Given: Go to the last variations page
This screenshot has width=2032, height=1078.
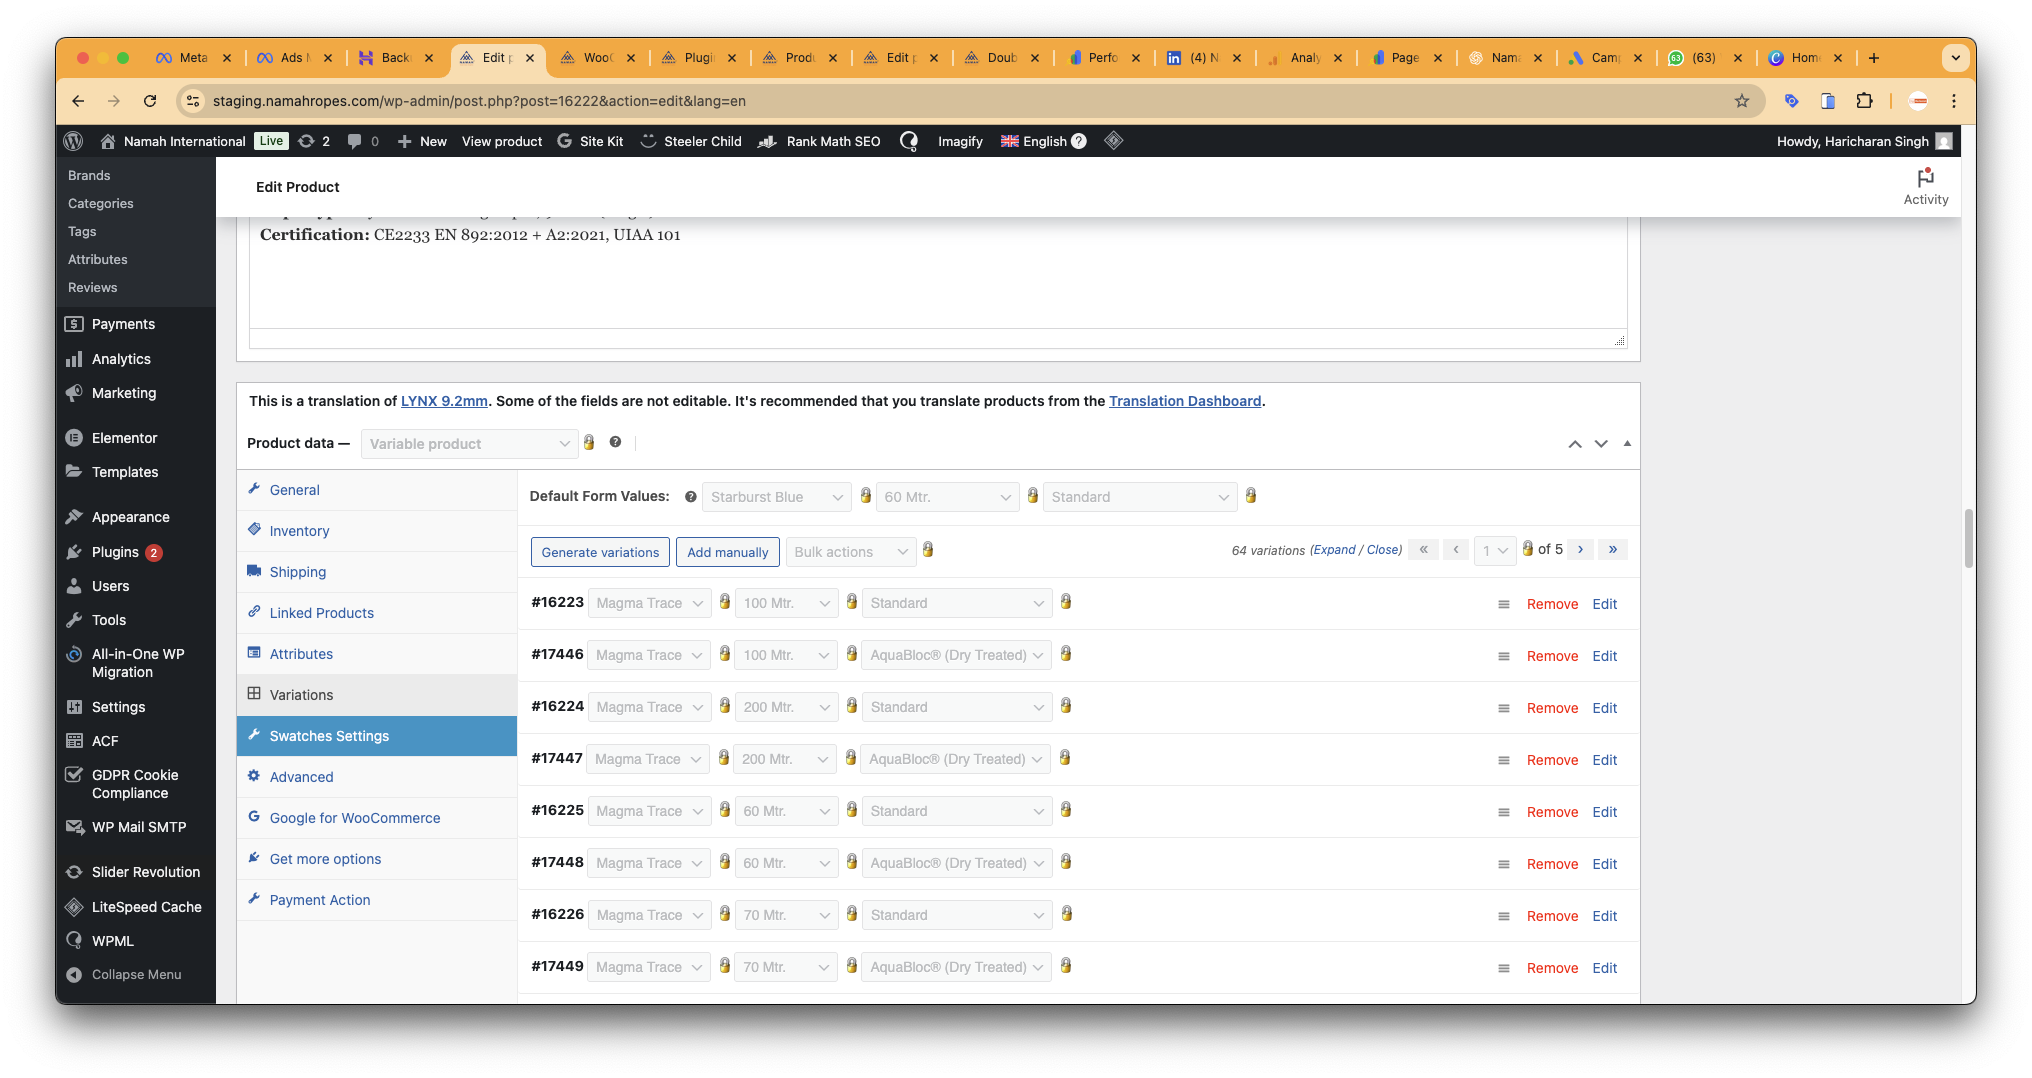Looking at the screenshot, I should (1613, 549).
